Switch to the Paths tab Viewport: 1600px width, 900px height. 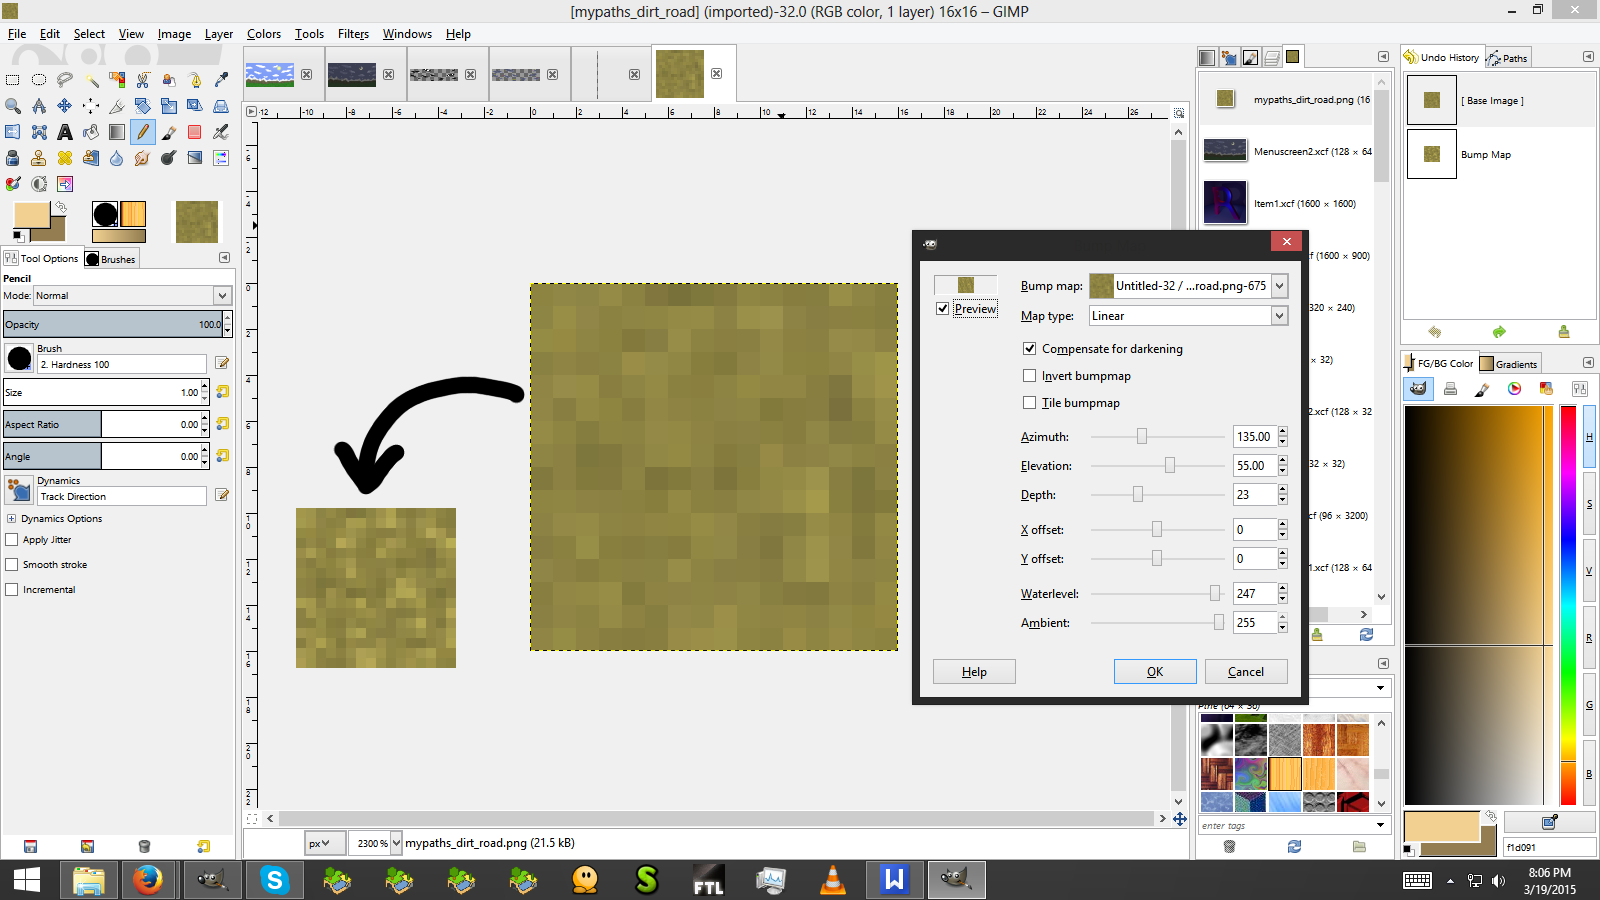(x=1508, y=58)
